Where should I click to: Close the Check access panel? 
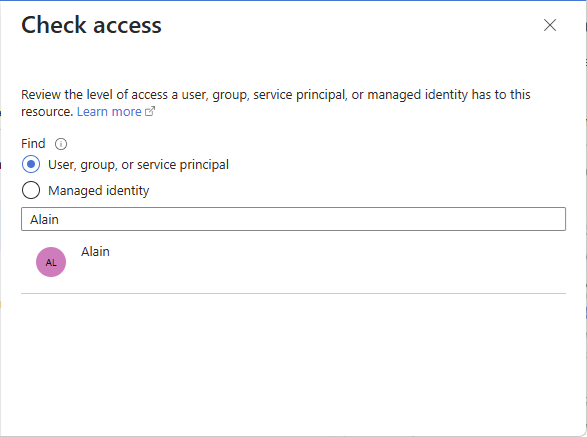pos(550,25)
